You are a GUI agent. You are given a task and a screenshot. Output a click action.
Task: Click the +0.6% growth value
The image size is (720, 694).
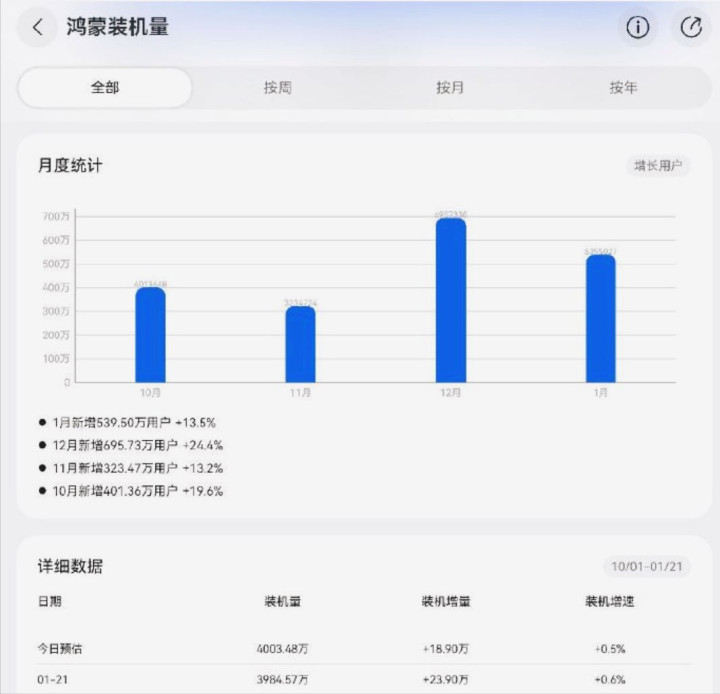[x=610, y=679]
